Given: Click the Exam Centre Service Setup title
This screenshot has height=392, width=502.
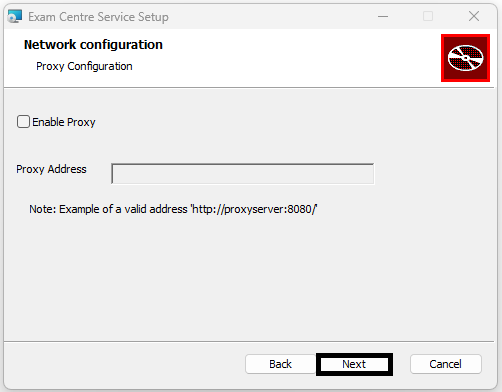Looking at the screenshot, I should point(98,17).
